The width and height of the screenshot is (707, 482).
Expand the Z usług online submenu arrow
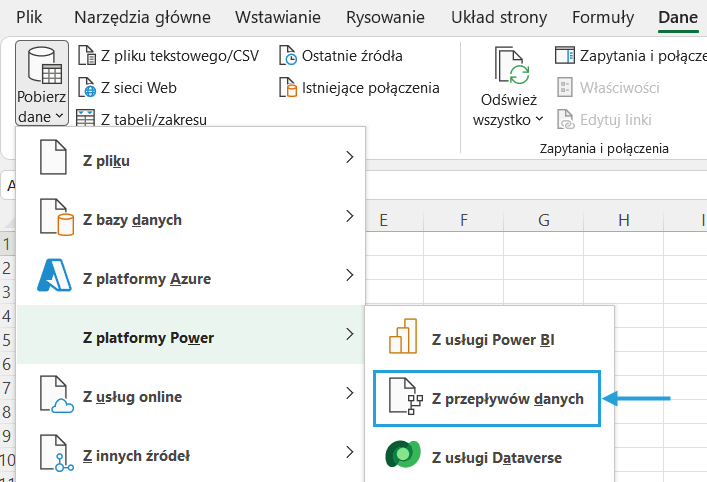pos(348,394)
